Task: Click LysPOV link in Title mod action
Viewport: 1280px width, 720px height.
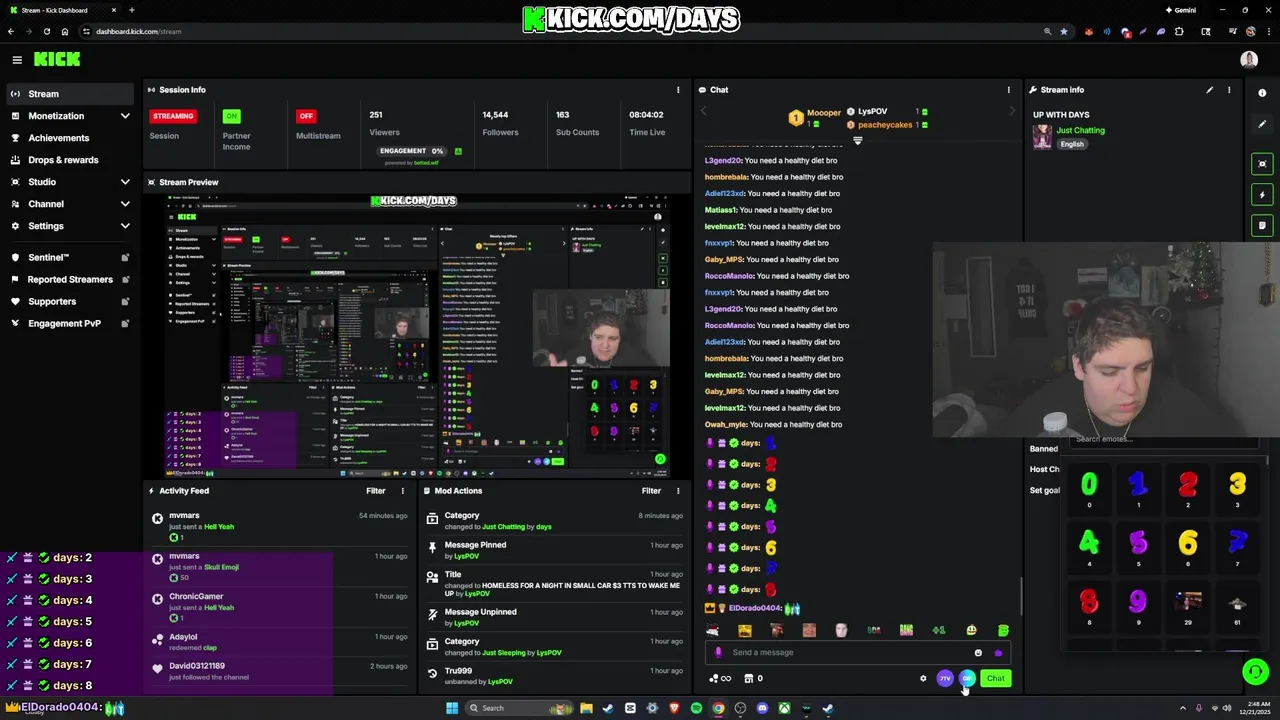Action: click(x=477, y=594)
